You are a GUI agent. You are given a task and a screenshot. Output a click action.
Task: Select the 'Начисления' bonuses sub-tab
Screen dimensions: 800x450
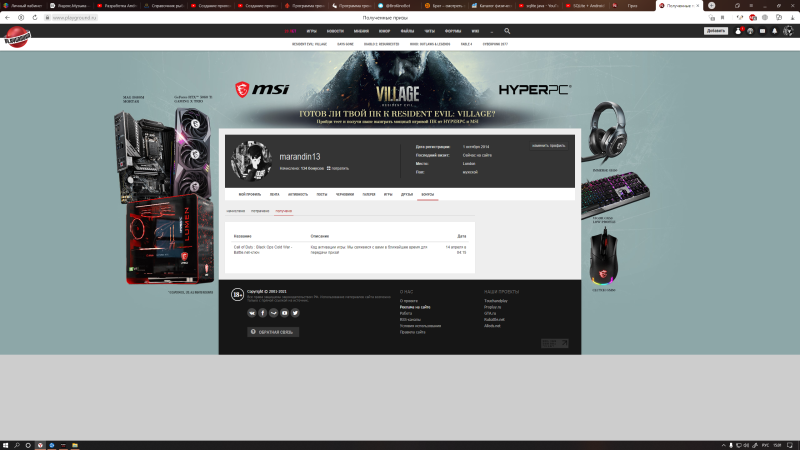236,211
